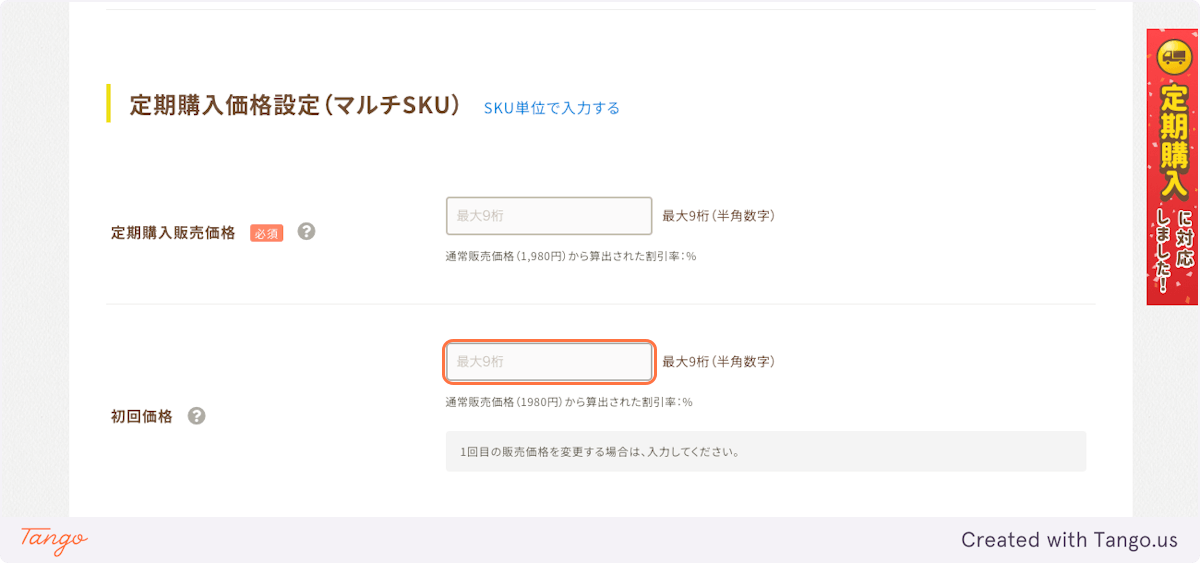Click the discount rate text showing 1,980円

[570, 256]
